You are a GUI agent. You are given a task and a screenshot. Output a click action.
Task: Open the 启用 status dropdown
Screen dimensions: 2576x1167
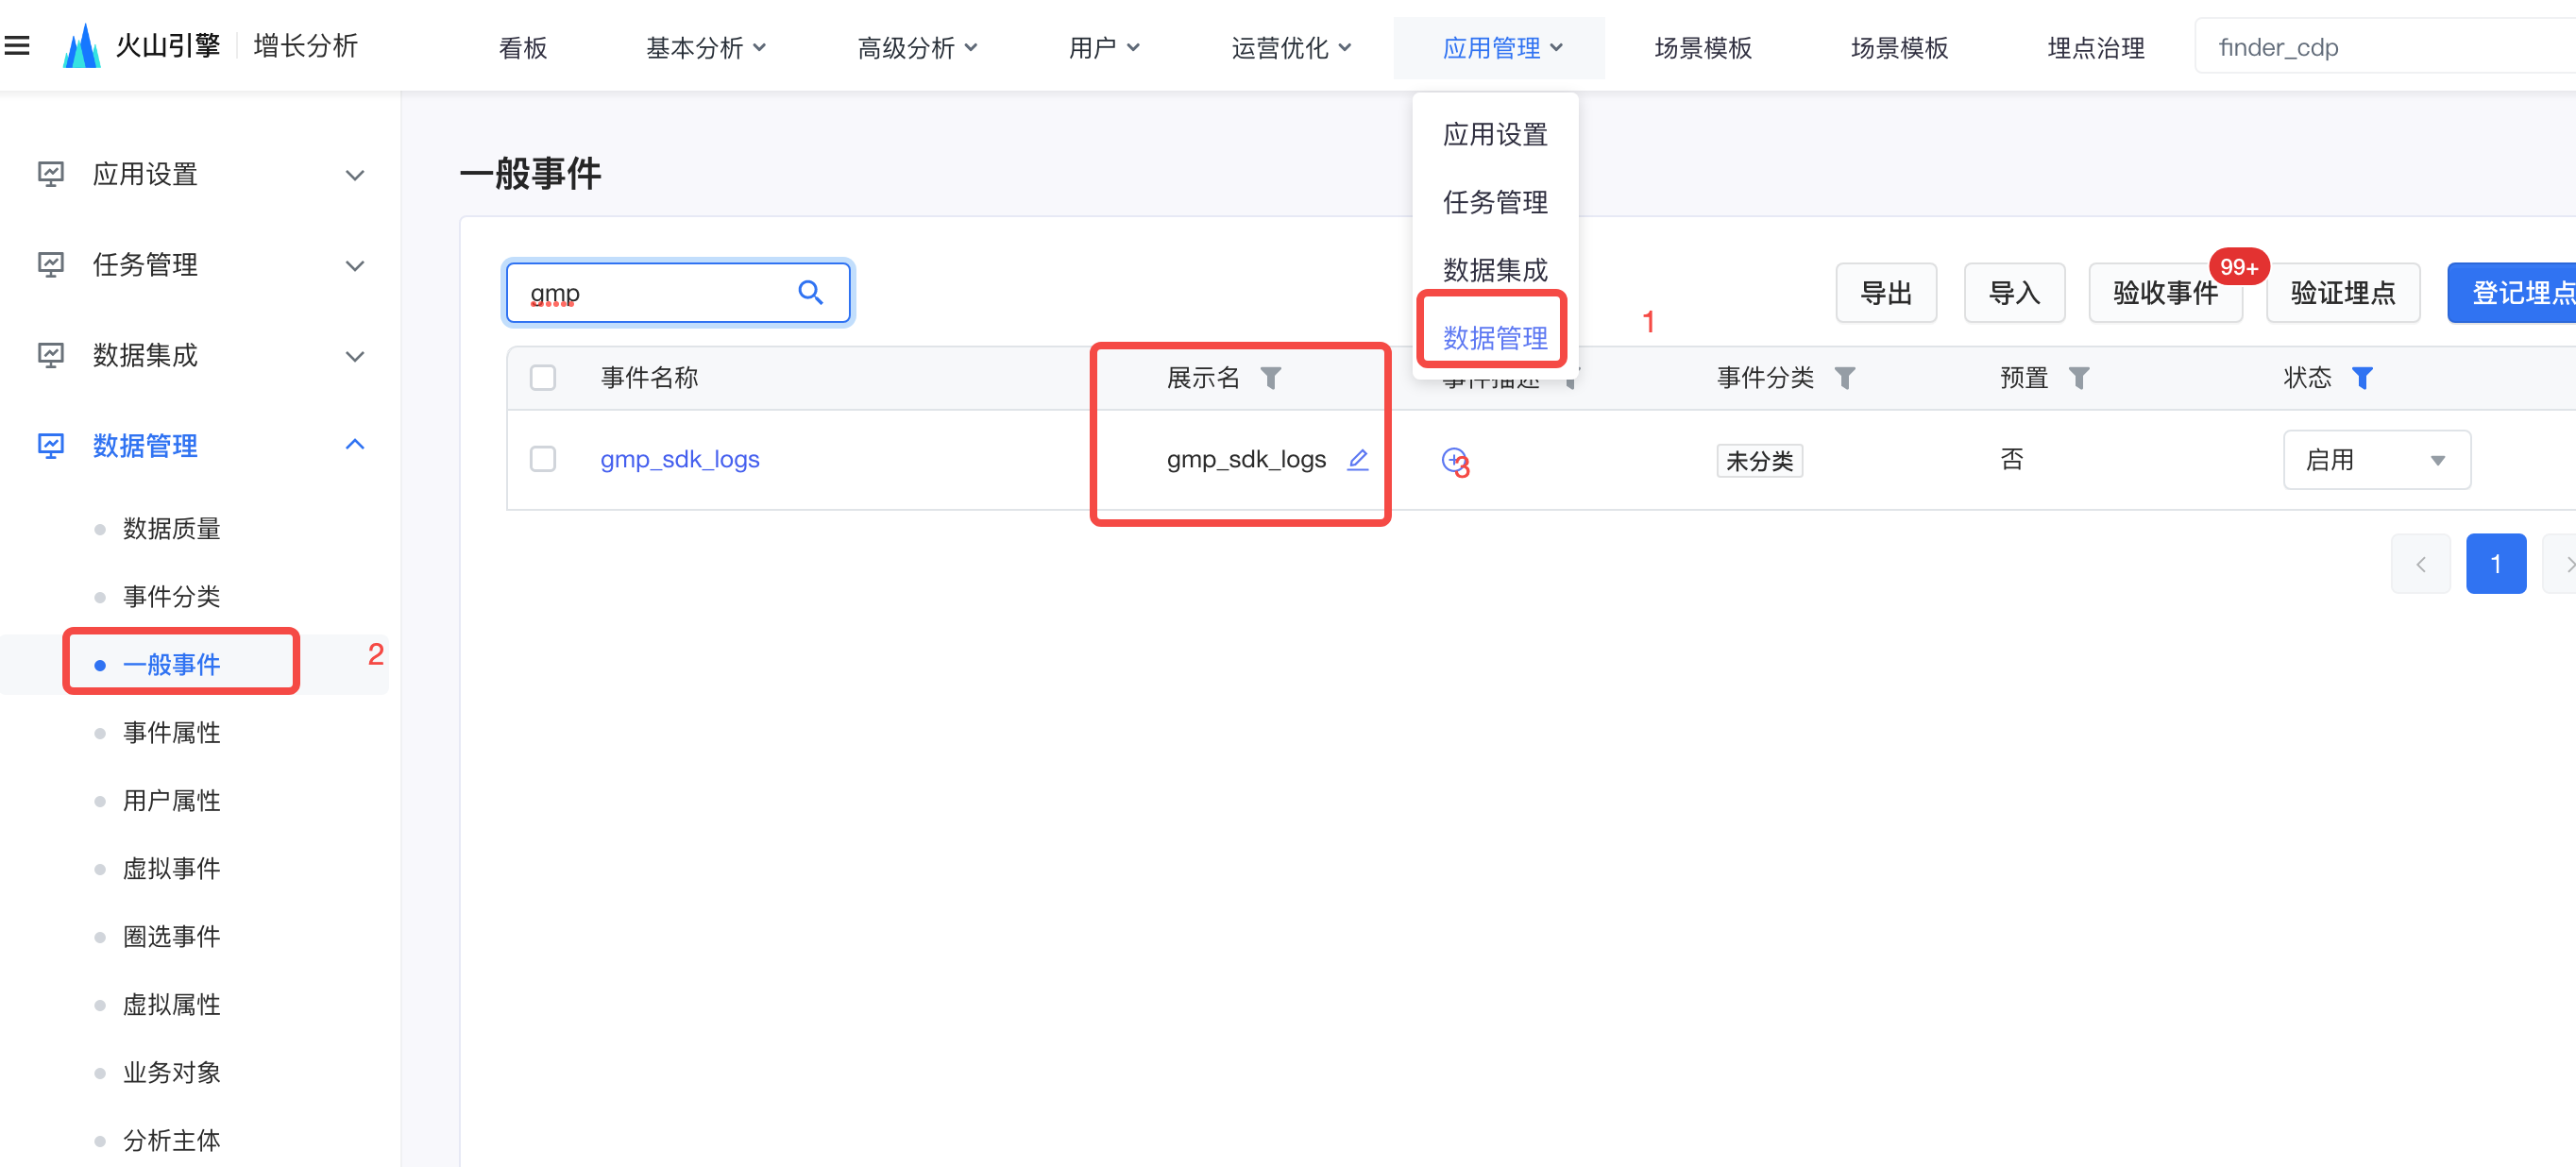coord(2376,460)
